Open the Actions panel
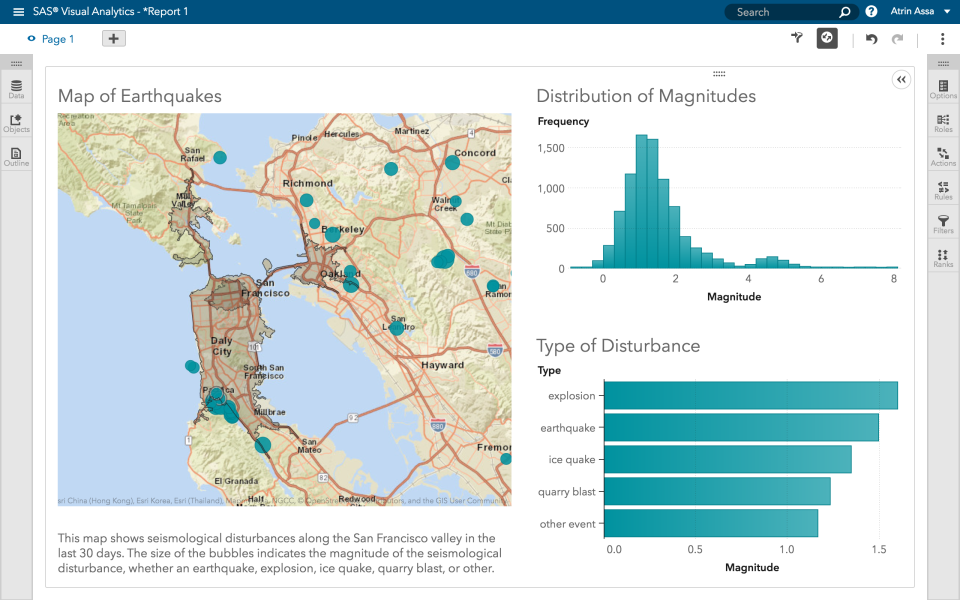This screenshot has height=600, width=960. [942, 156]
